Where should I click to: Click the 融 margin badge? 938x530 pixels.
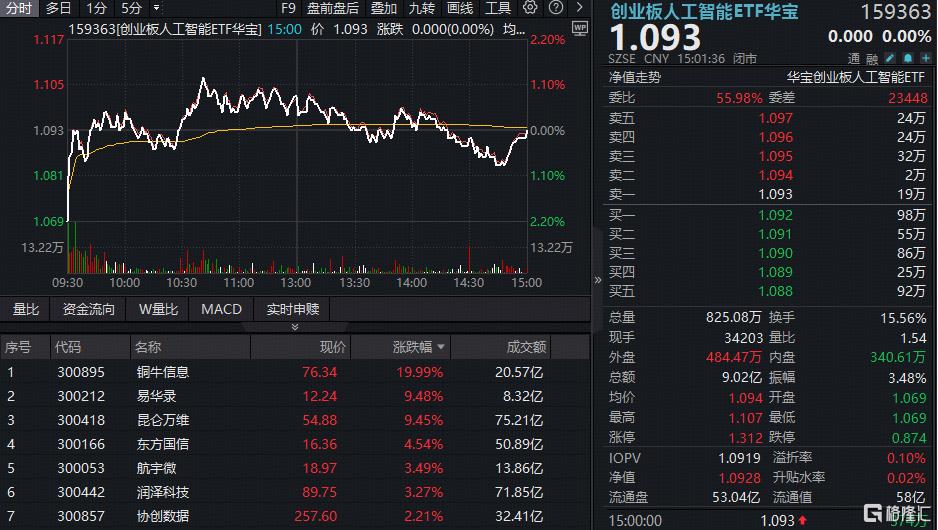click(x=872, y=59)
